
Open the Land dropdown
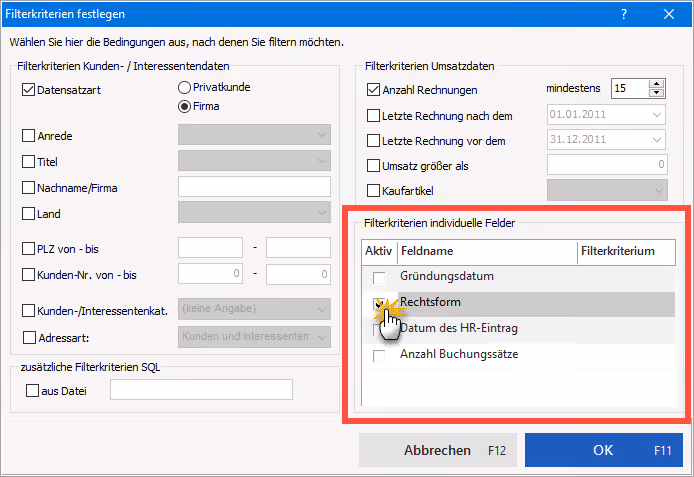[254, 212]
